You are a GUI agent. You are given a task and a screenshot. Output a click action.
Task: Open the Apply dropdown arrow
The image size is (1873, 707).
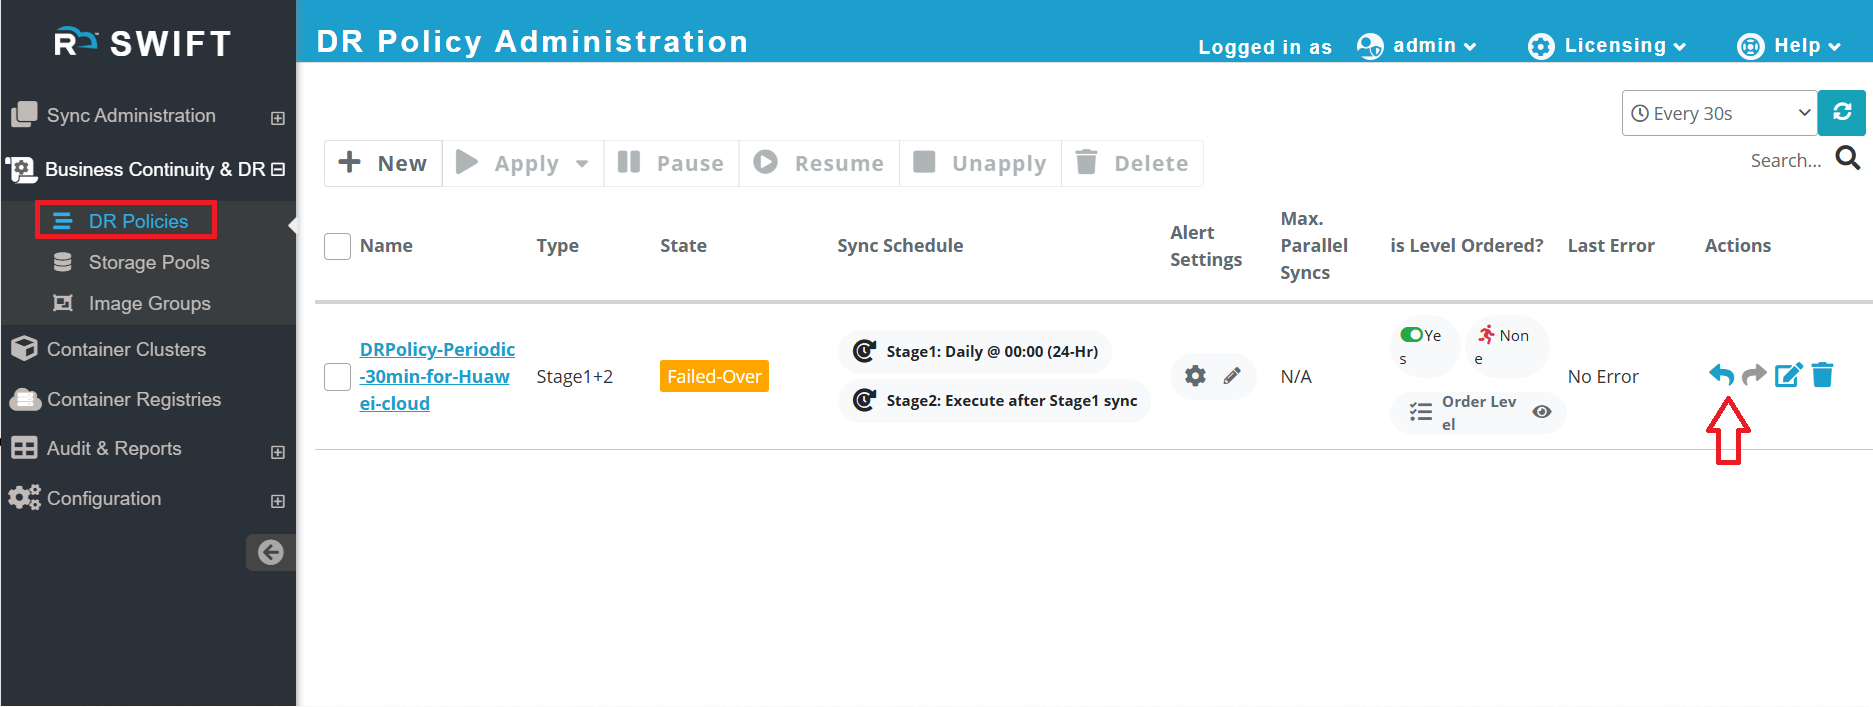tap(582, 163)
